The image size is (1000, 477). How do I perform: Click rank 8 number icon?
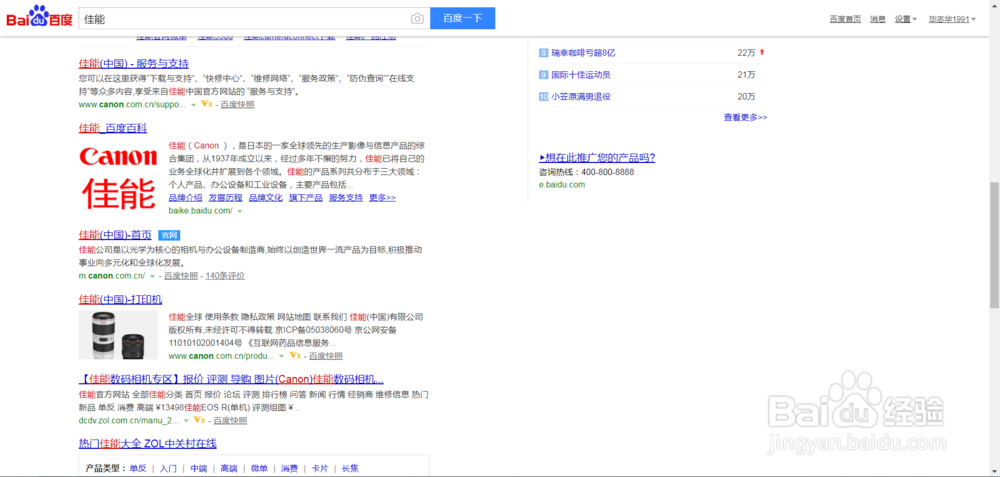(x=543, y=53)
